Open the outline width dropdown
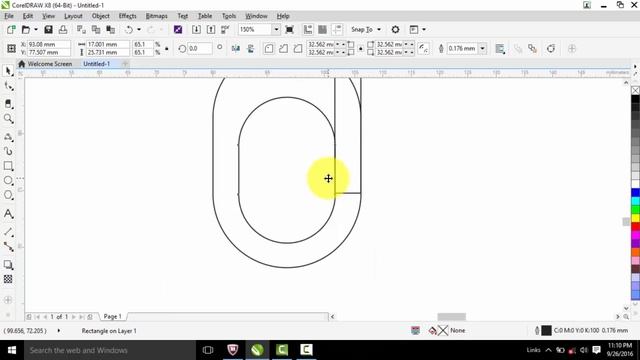The image size is (640, 360). click(x=482, y=49)
